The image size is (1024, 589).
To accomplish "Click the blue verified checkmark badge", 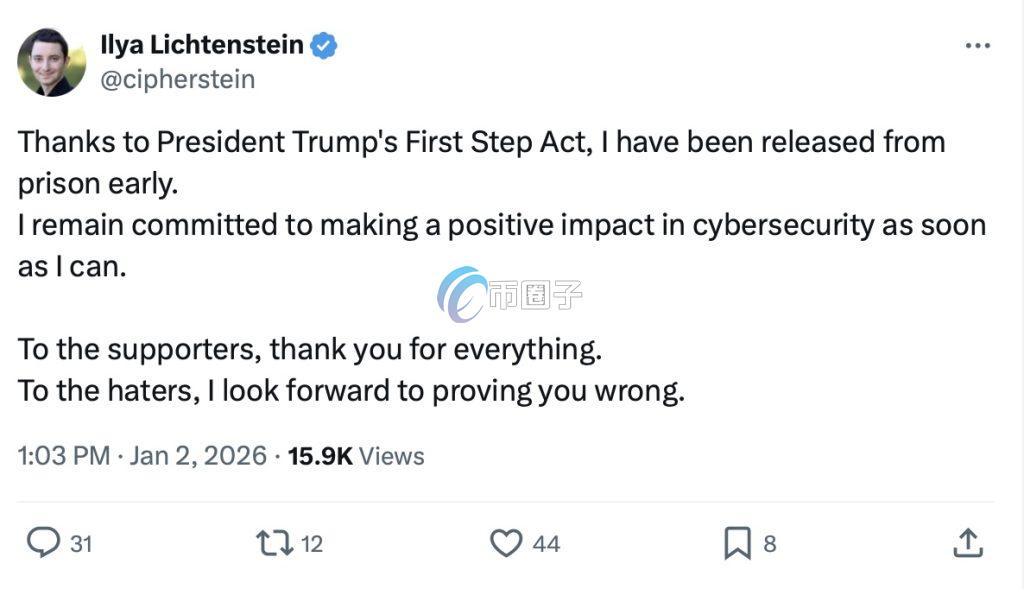I will coord(323,45).
